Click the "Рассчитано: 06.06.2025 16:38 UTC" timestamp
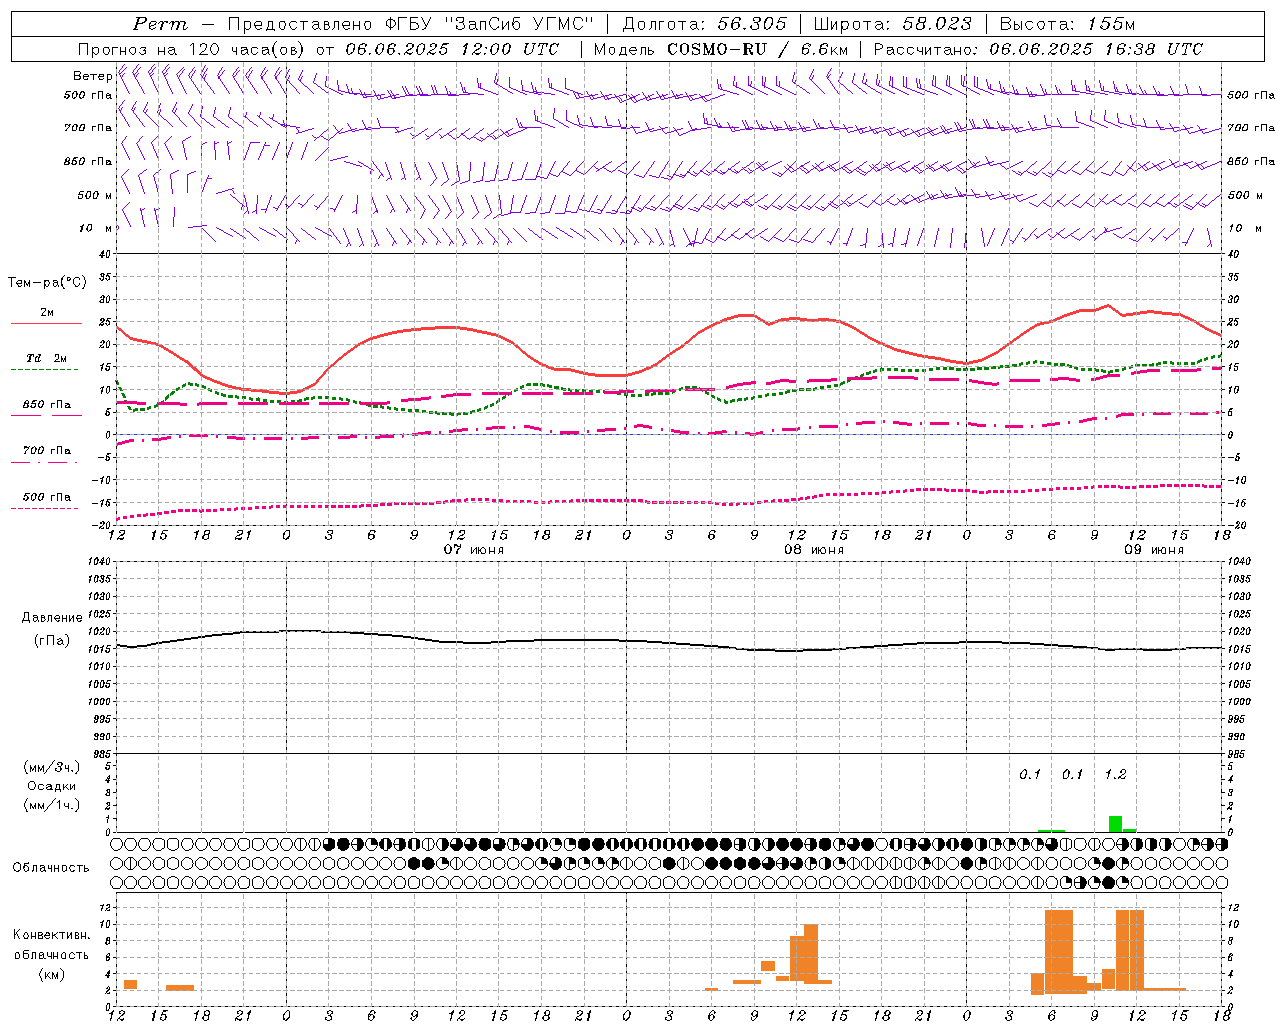 tap(1038, 49)
